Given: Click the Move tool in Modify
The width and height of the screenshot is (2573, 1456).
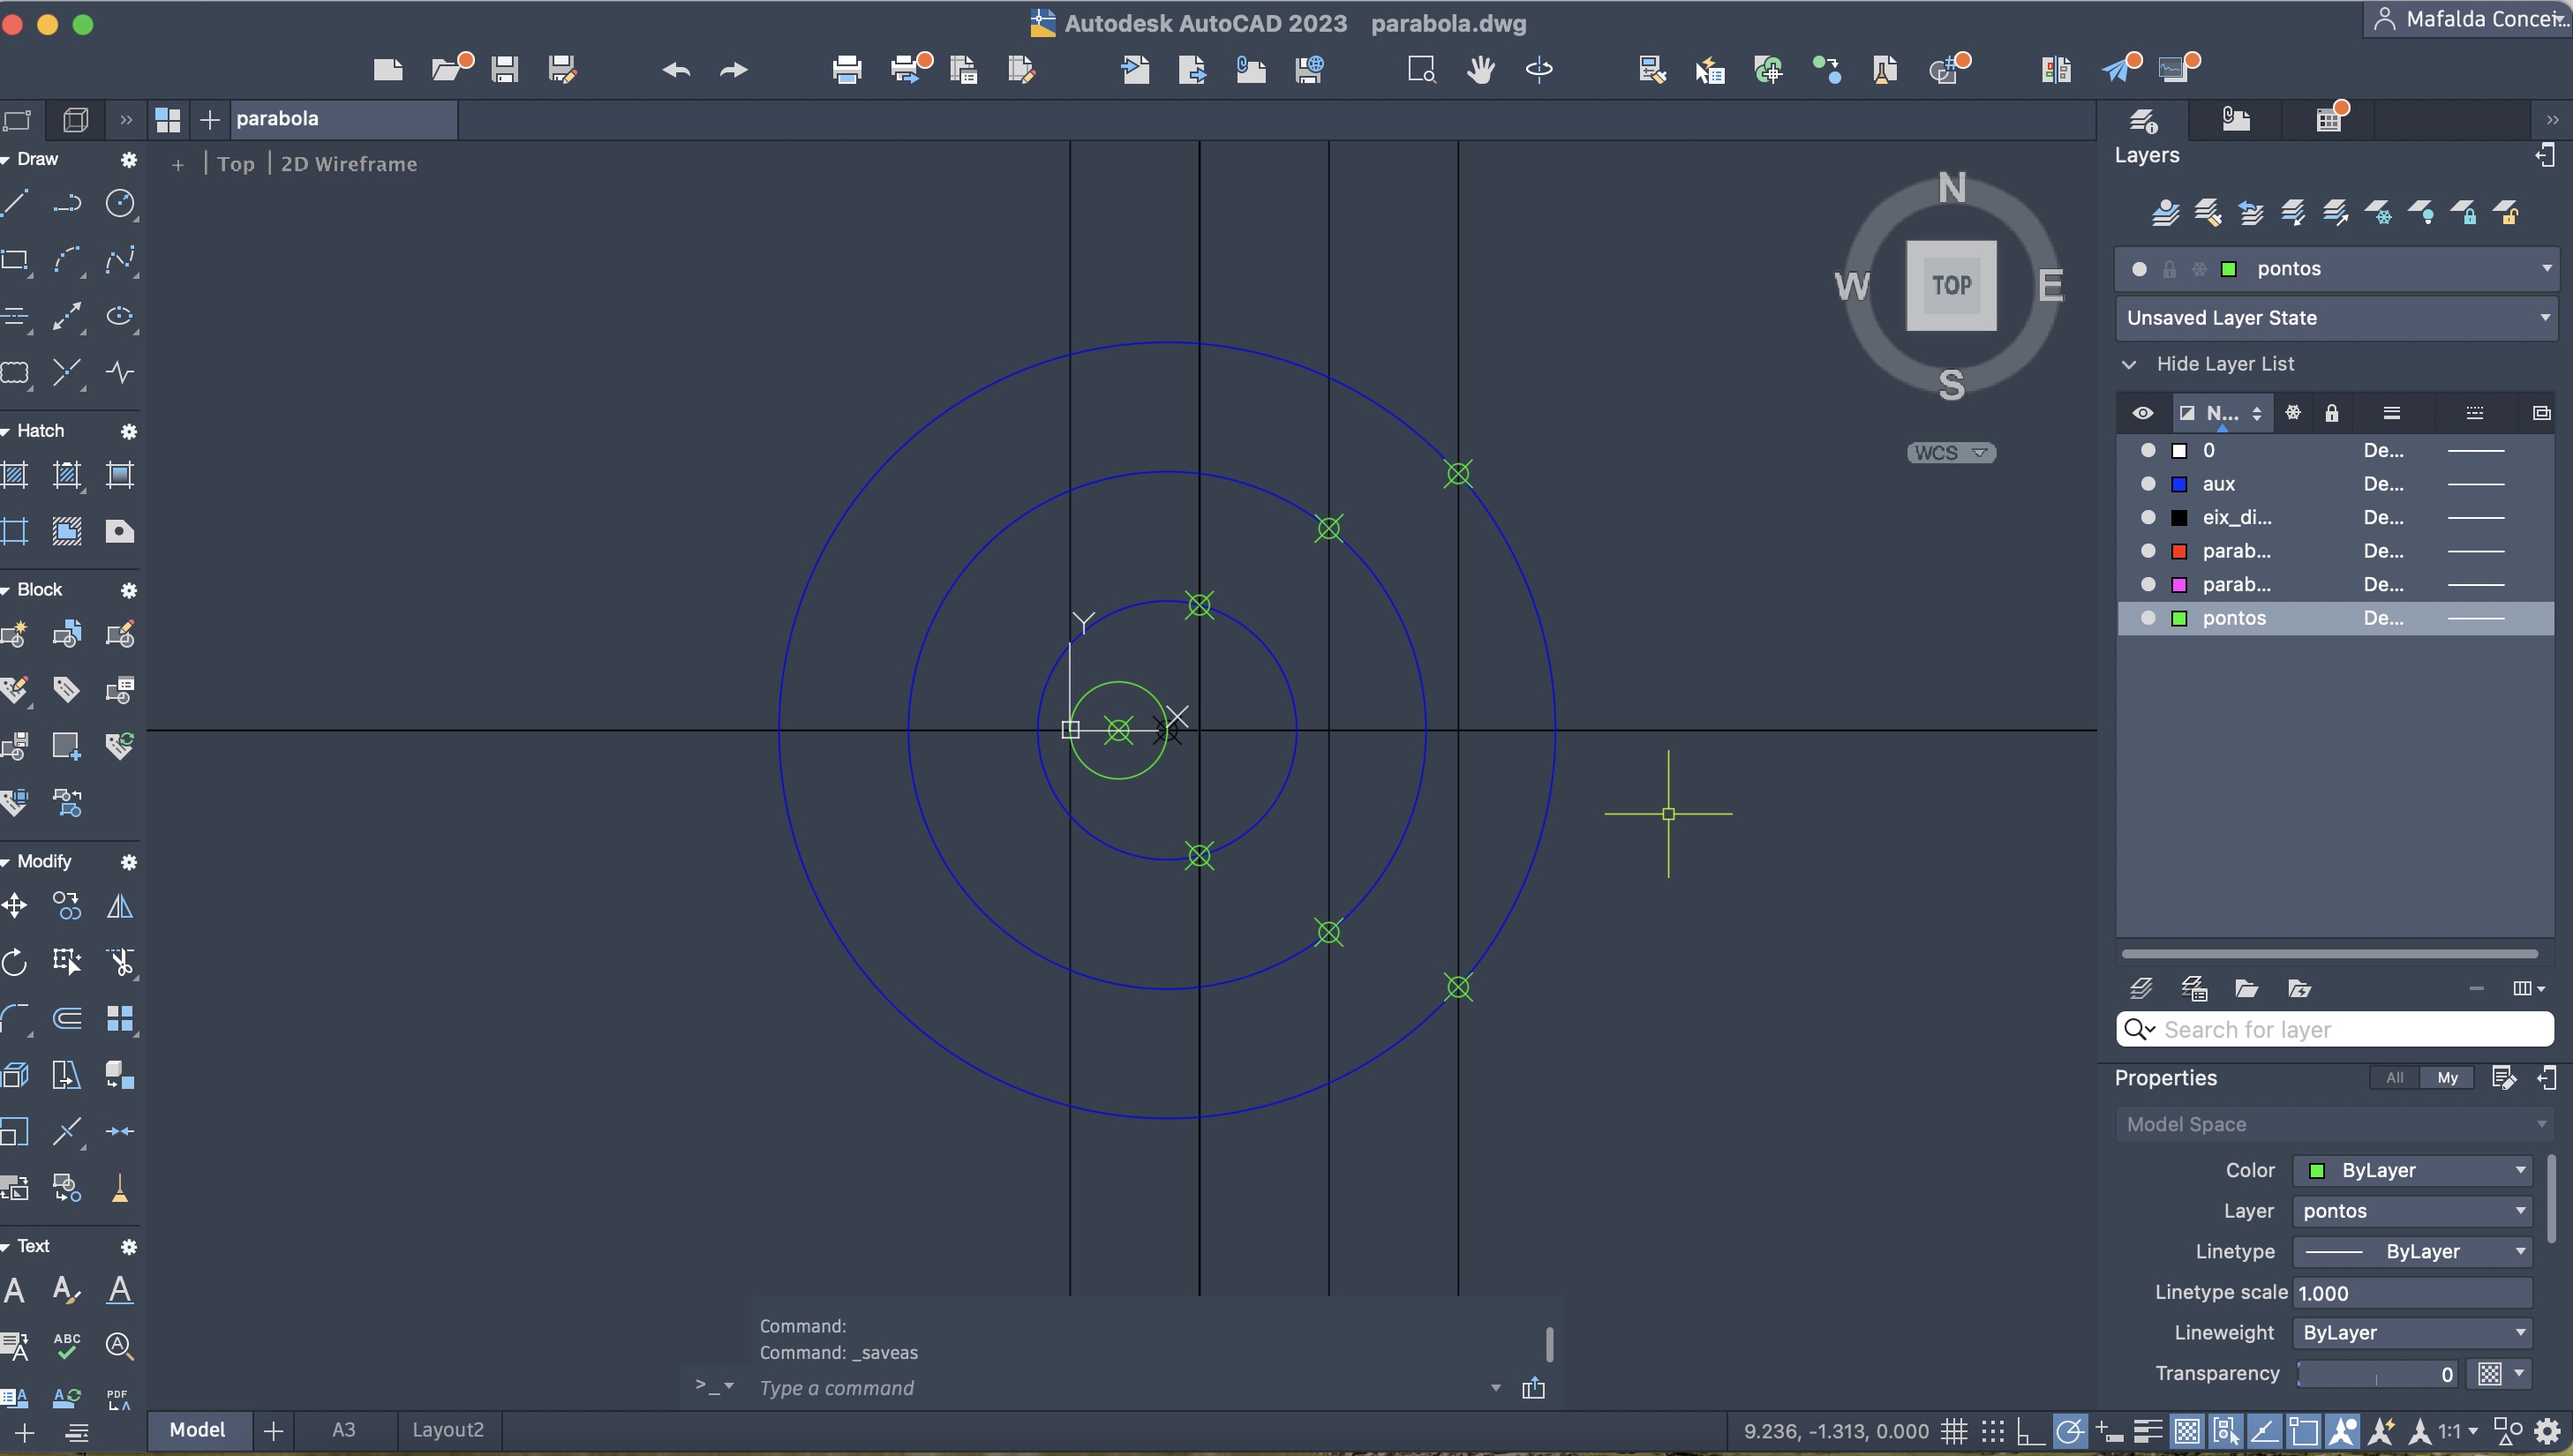Looking at the screenshot, I should tap(15, 906).
